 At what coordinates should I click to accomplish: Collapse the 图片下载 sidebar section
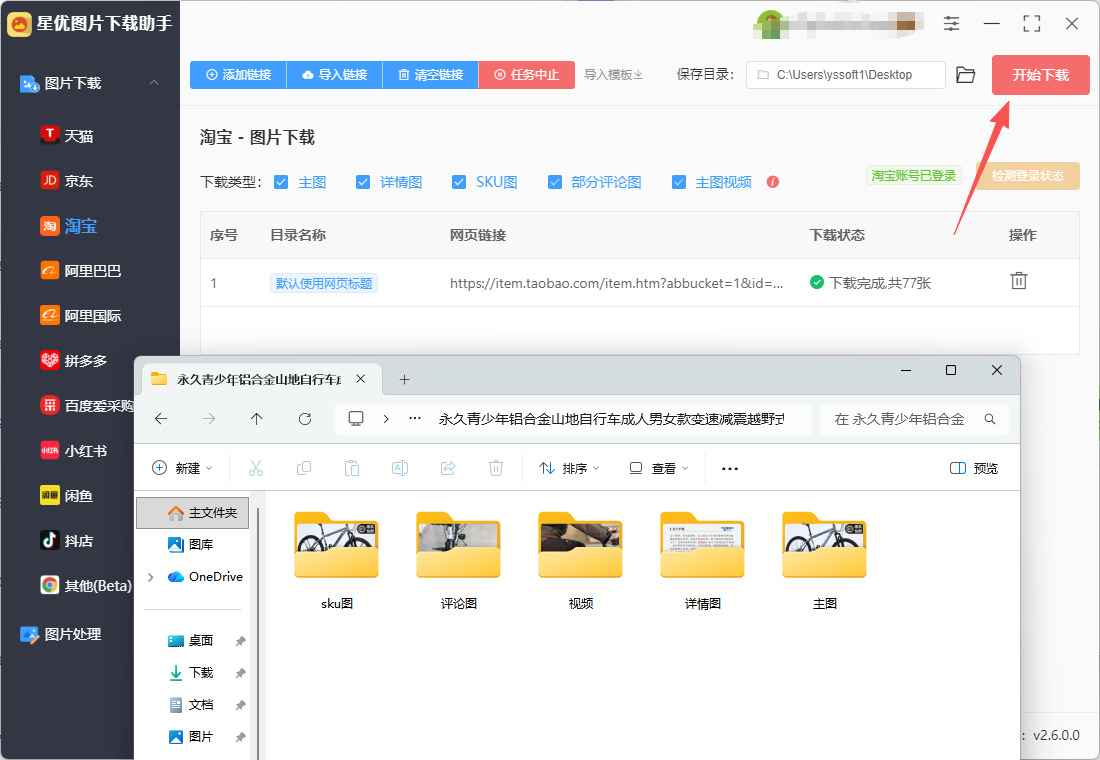(154, 83)
